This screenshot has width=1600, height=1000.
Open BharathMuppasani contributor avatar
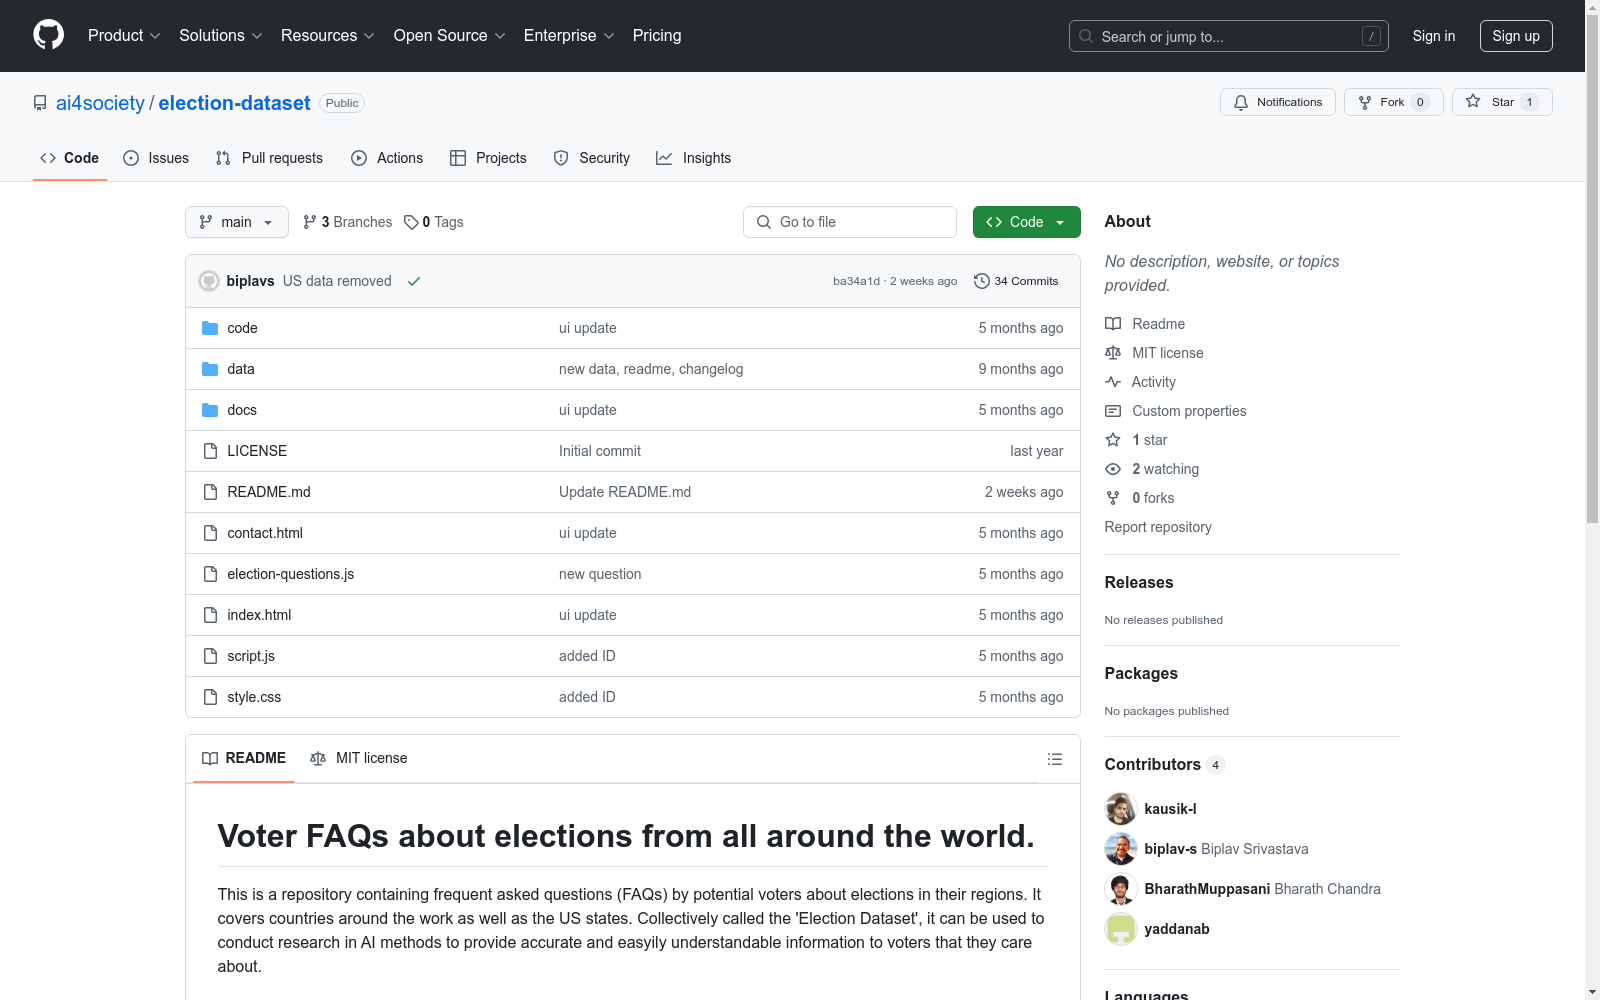click(x=1121, y=889)
